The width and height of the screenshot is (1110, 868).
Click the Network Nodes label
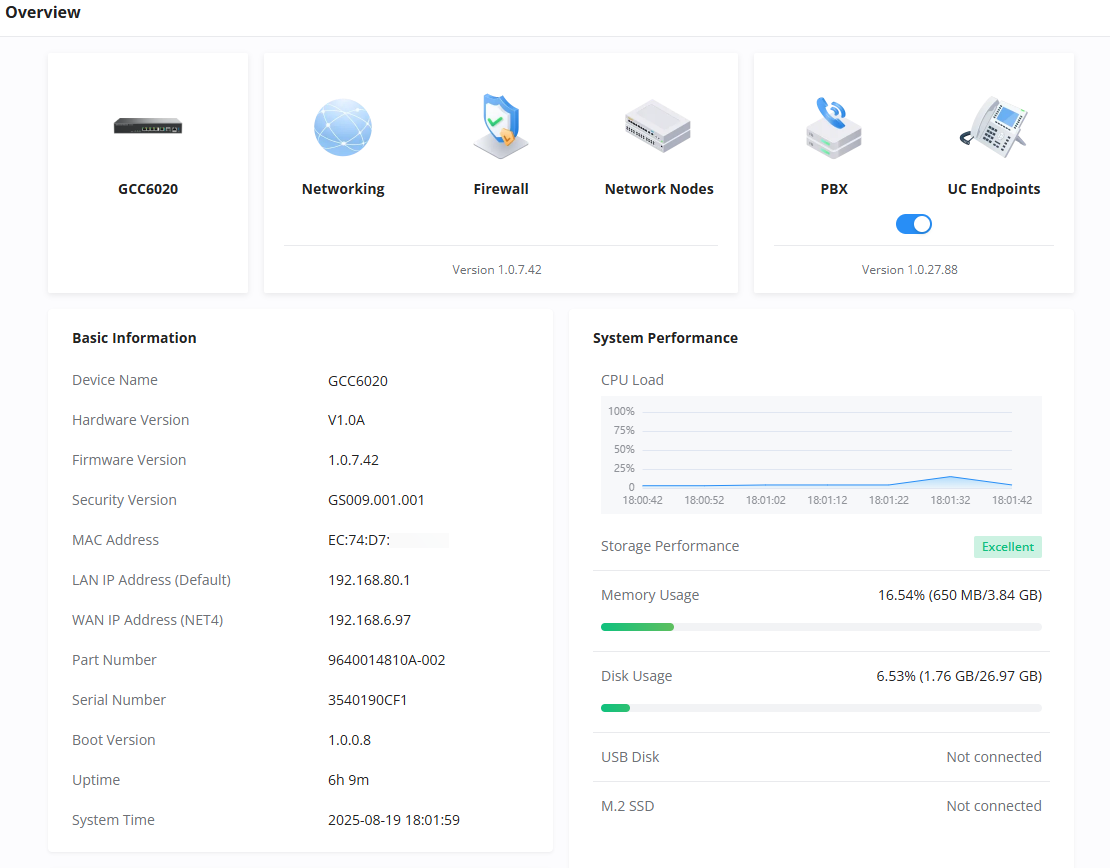[658, 189]
